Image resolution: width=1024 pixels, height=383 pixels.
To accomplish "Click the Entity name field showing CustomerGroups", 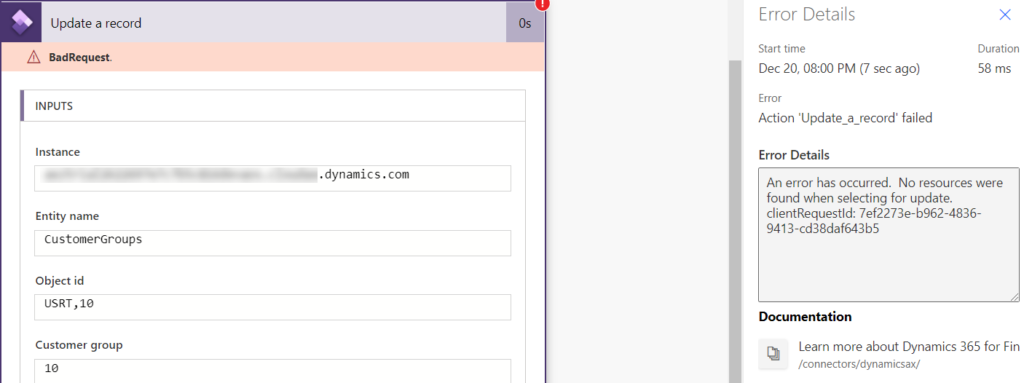I will pyautogui.click(x=273, y=242).
